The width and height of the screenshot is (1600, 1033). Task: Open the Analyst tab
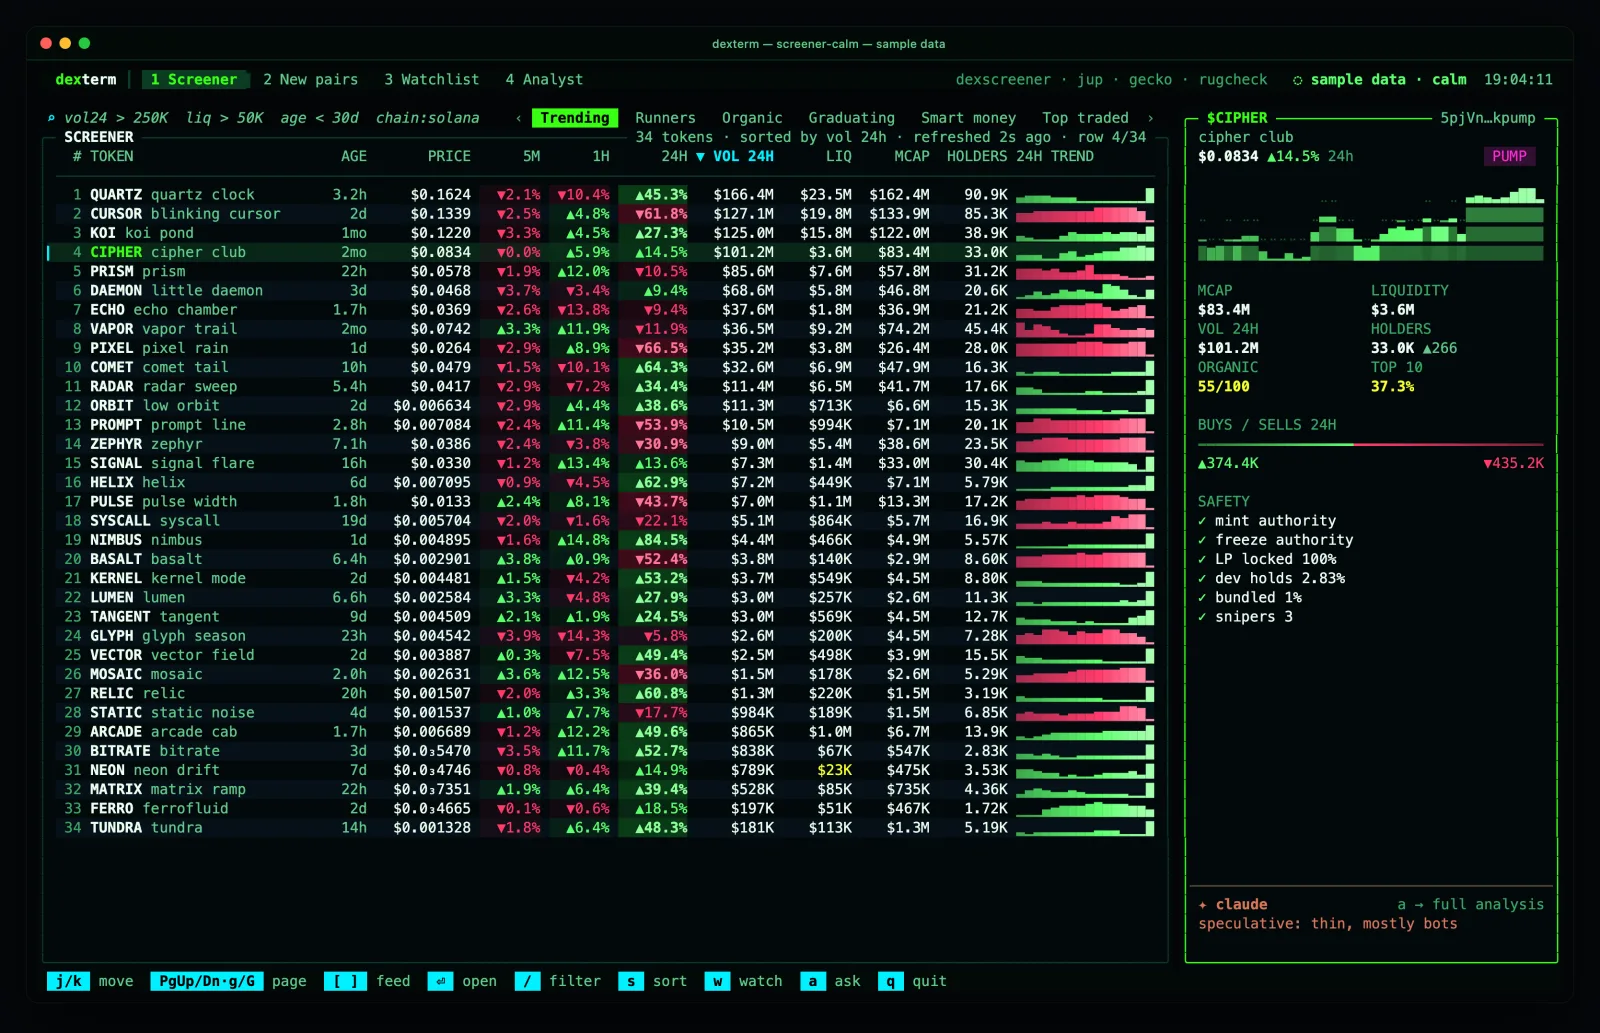click(x=544, y=79)
